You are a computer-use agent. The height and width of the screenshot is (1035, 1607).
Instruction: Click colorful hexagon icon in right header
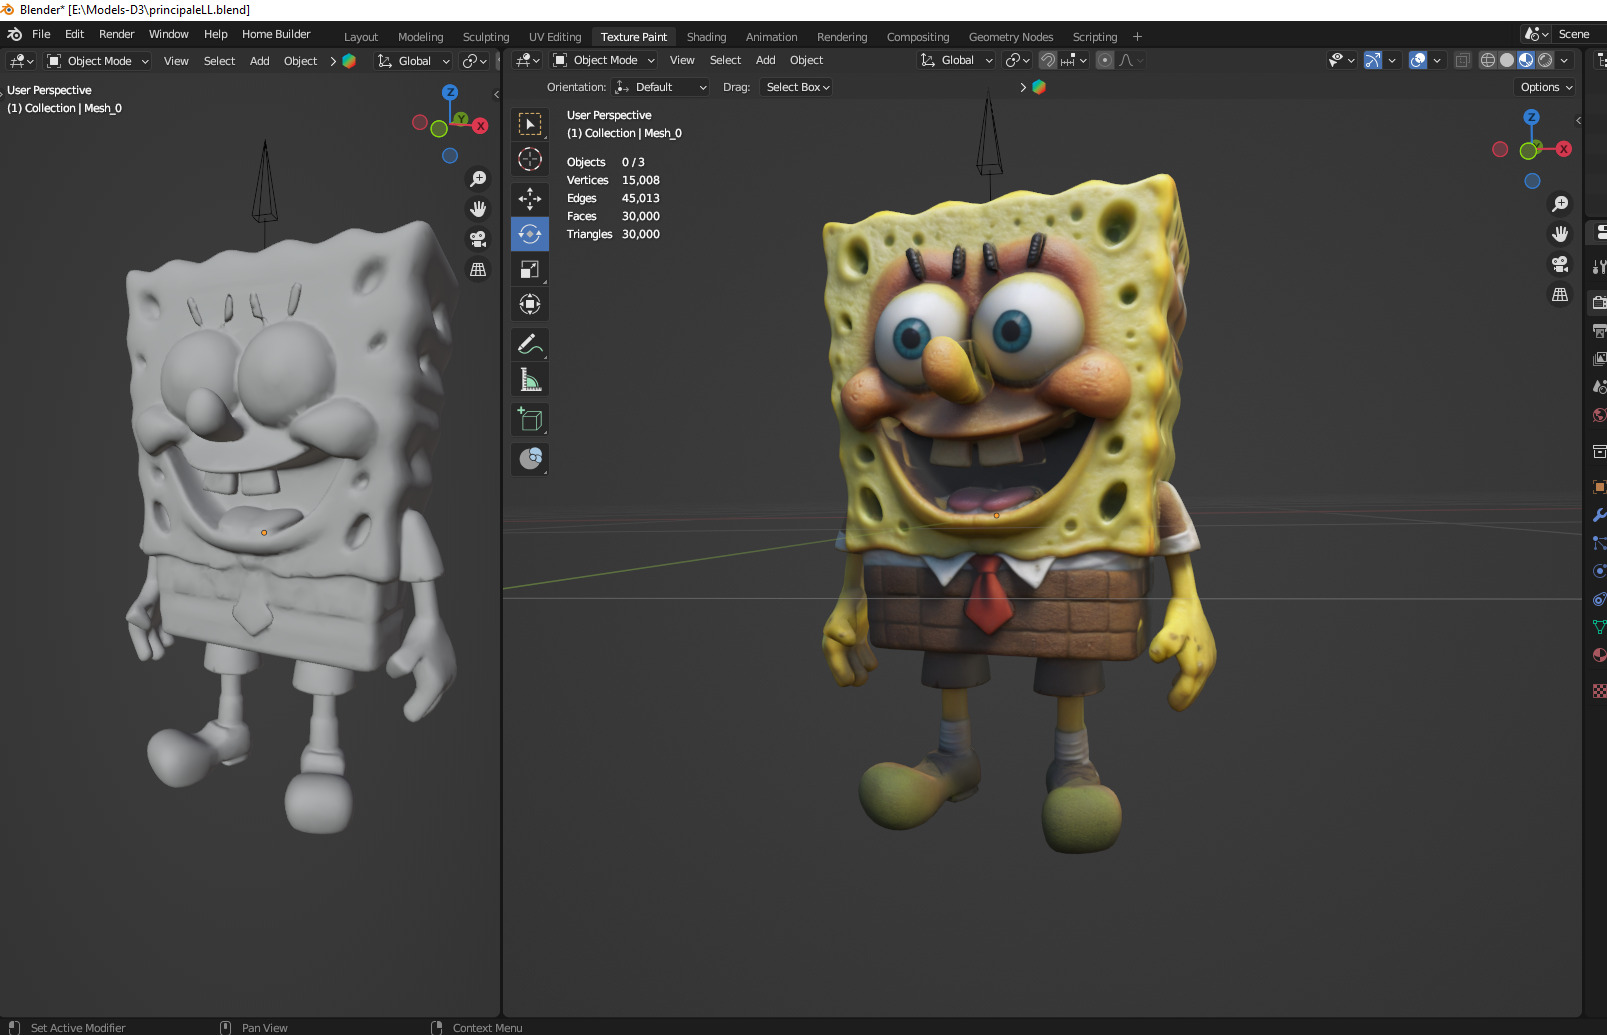point(1039,87)
